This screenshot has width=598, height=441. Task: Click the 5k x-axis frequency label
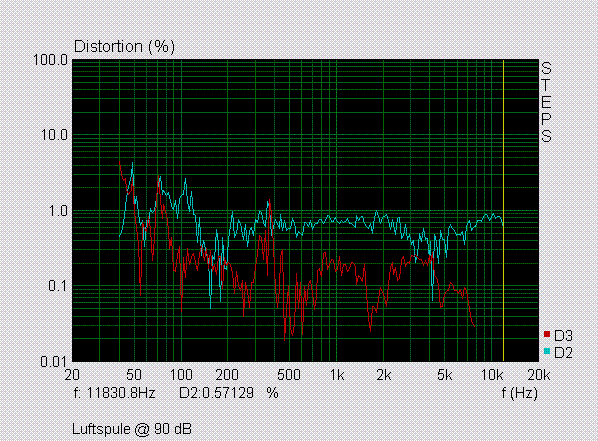pyautogui.click(x=445, y=375)
